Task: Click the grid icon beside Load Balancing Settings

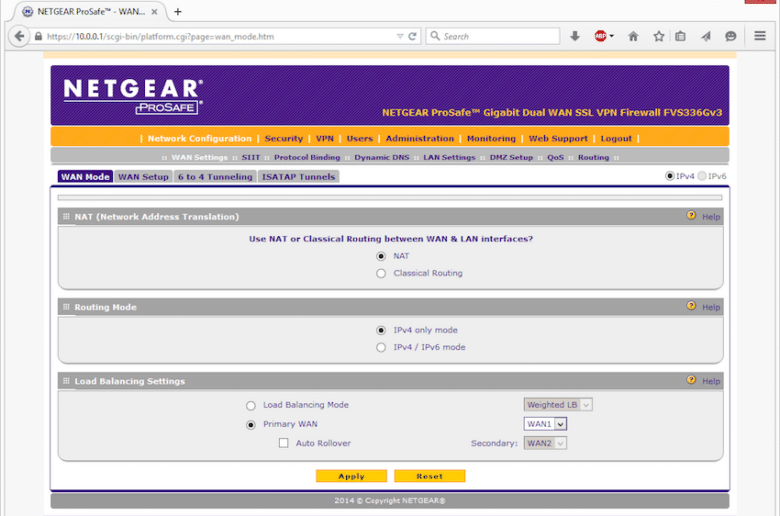Action: [66, 381]
